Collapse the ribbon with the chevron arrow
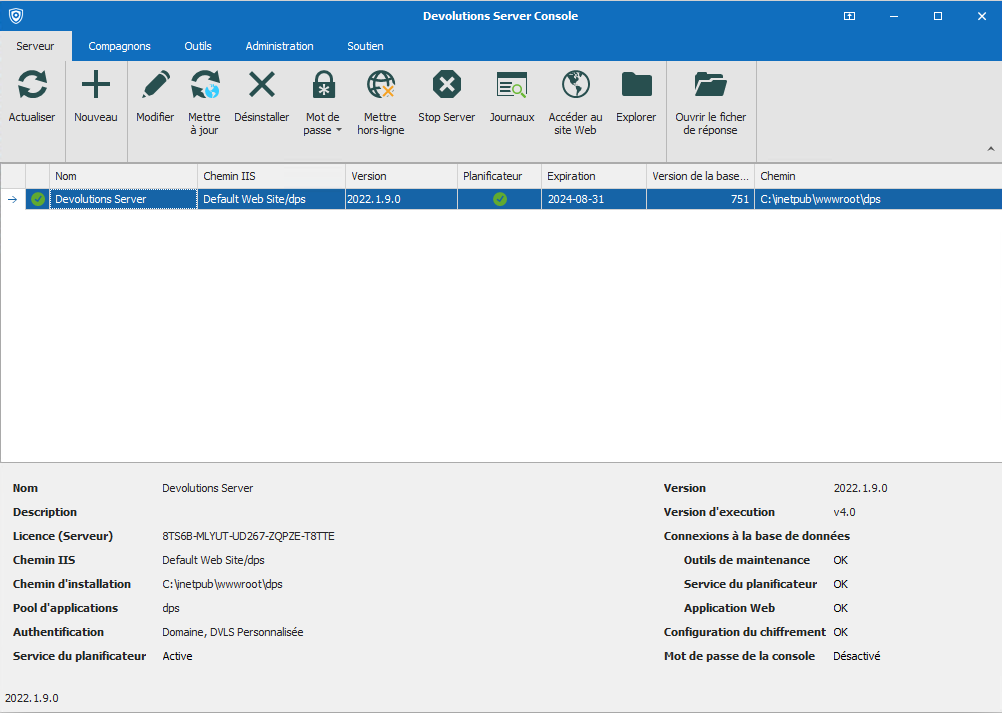Viewport: 1002px width, 713px height. (991, 149)
